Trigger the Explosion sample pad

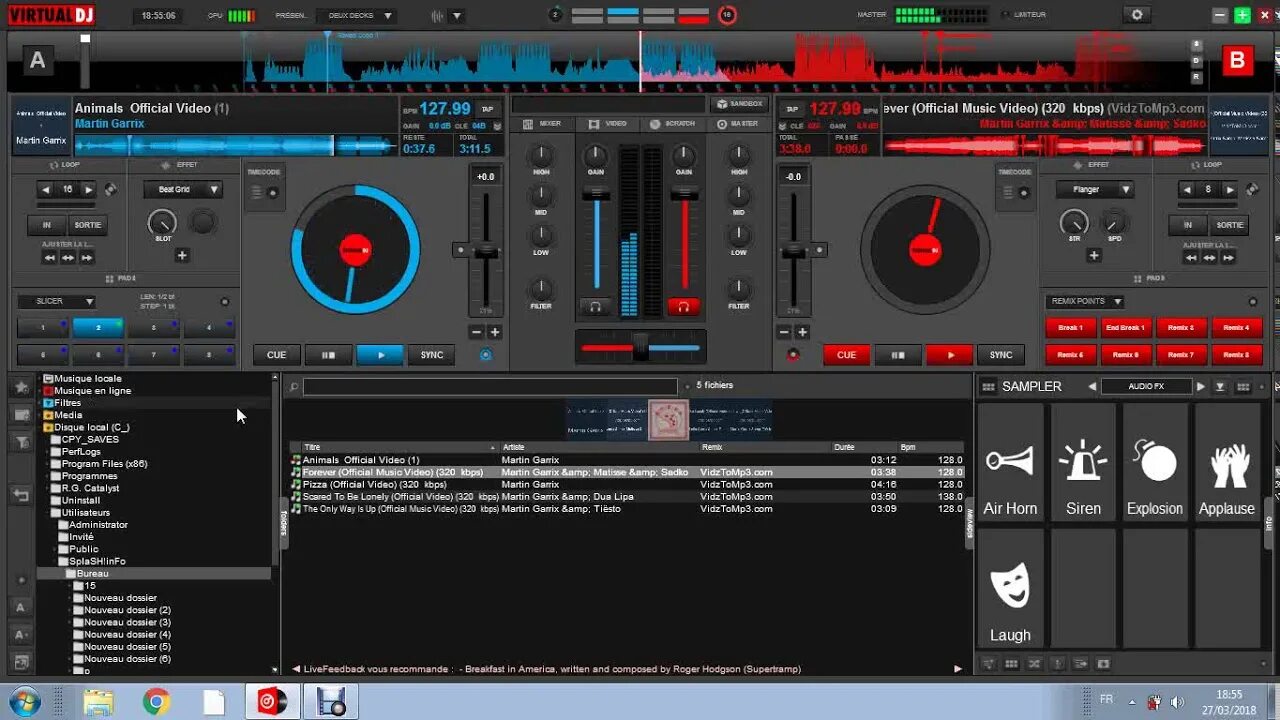[1155, 461]
